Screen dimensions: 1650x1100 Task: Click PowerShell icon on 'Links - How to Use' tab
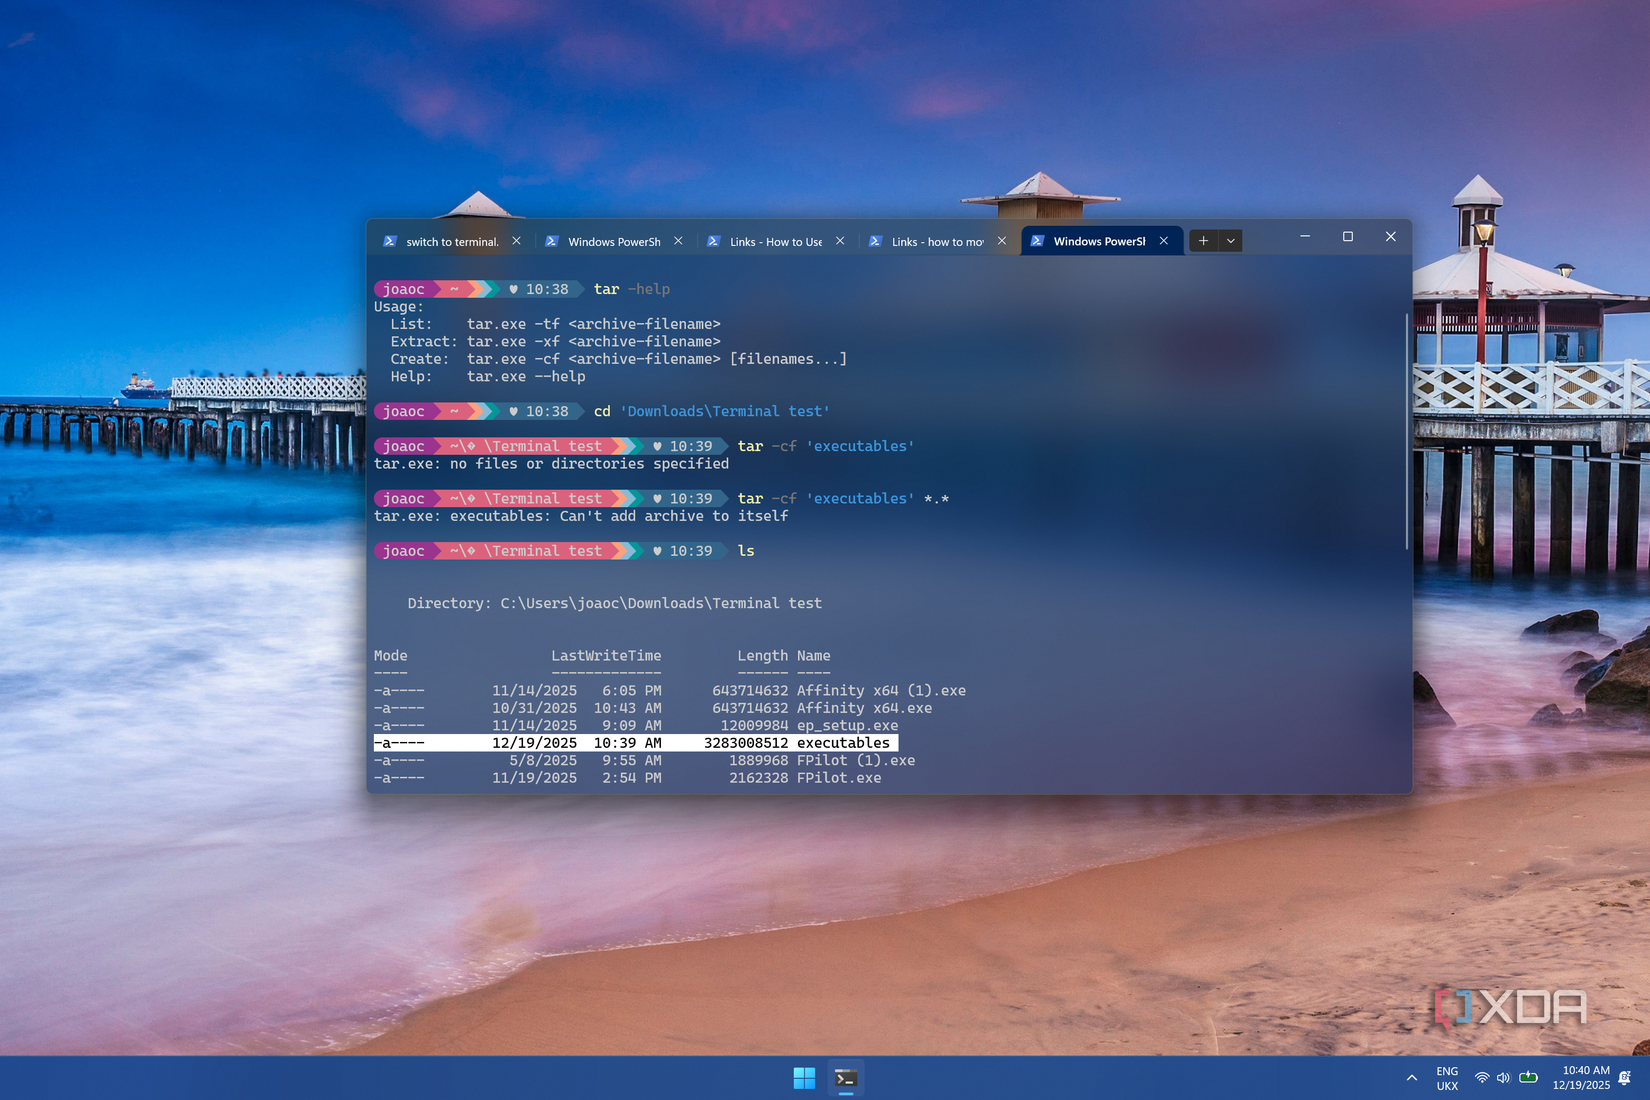pos(713,241)
